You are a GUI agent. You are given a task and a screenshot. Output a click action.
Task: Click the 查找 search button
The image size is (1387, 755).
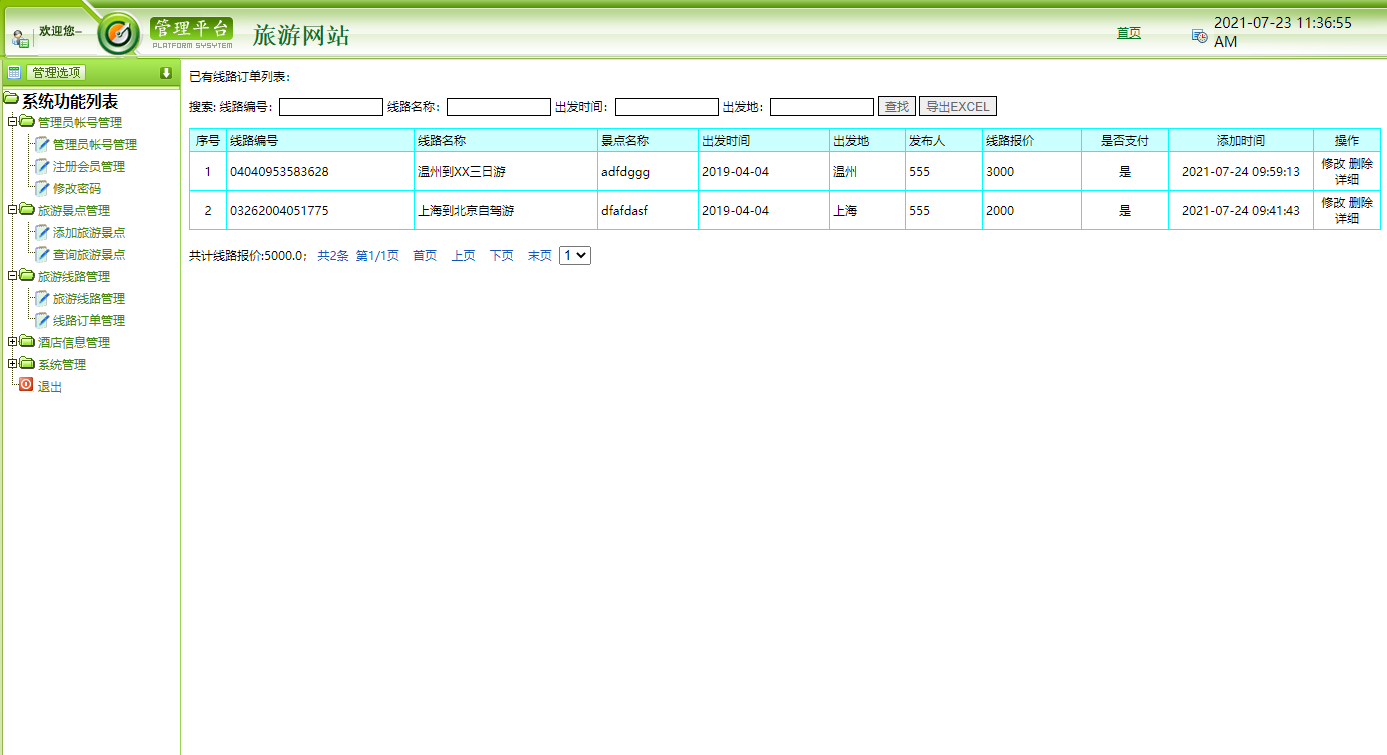click(x=896, y=106)
